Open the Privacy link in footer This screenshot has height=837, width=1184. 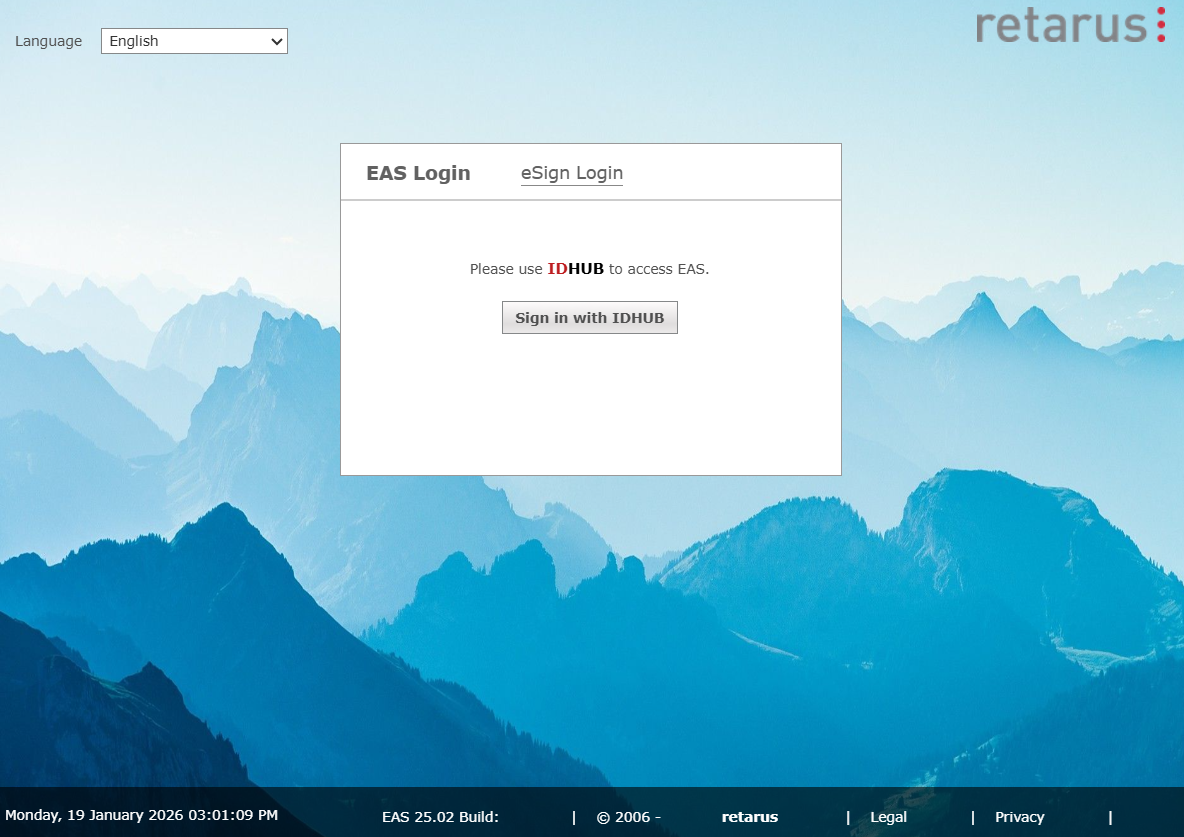pos(1019,817)
